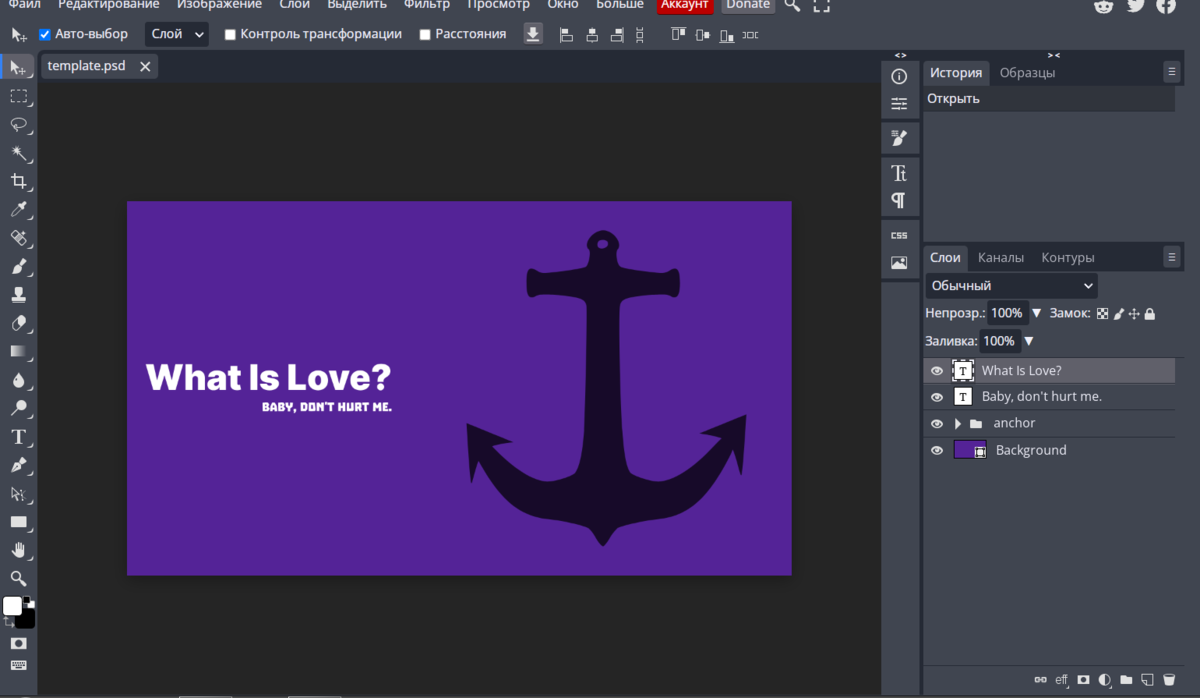Screen dimensions: 1200x698
Task: Expand the anchor folder
Action: (958, 424)
